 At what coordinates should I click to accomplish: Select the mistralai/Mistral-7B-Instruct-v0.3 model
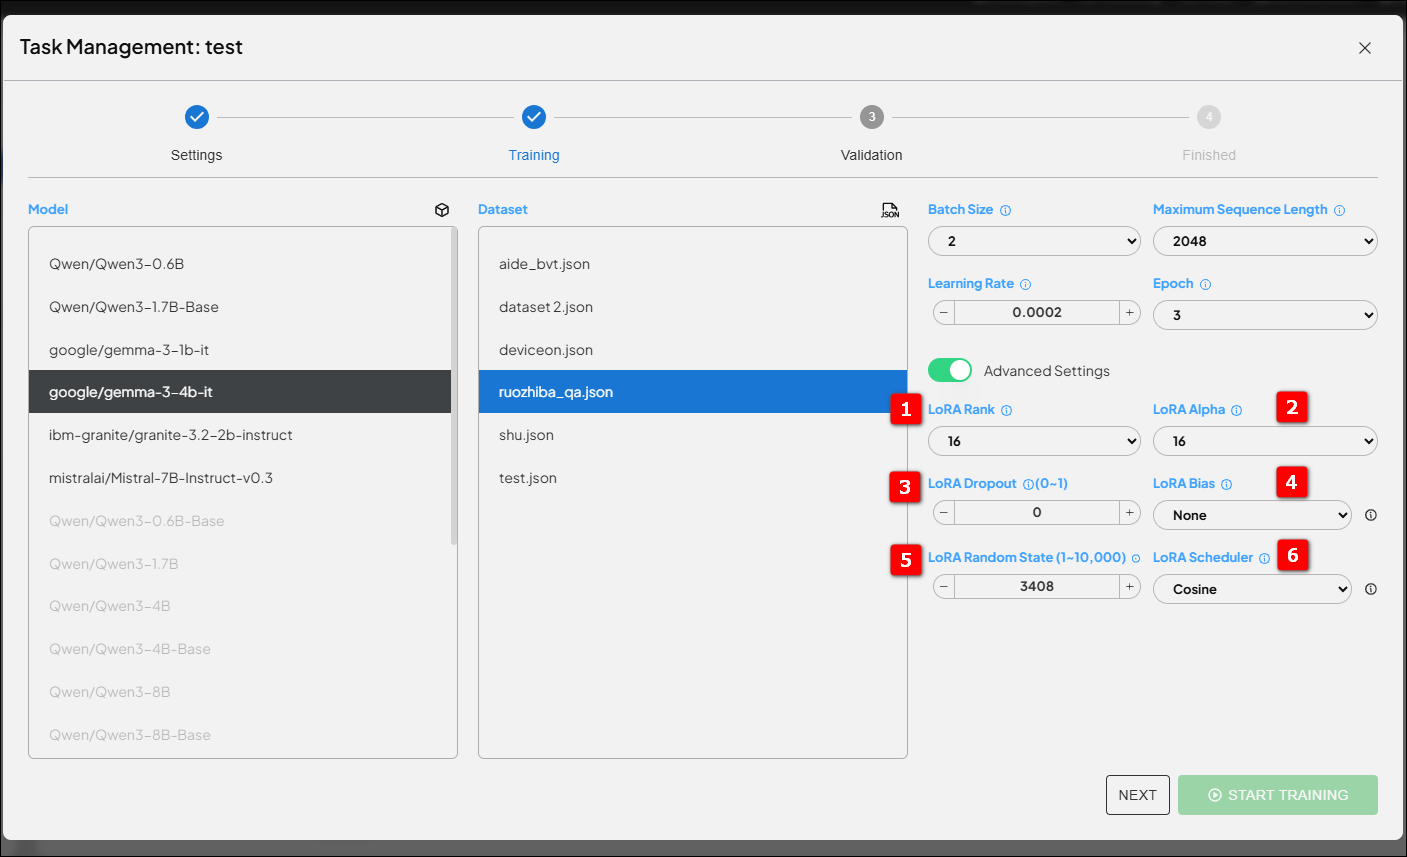(x=161, y=478)
